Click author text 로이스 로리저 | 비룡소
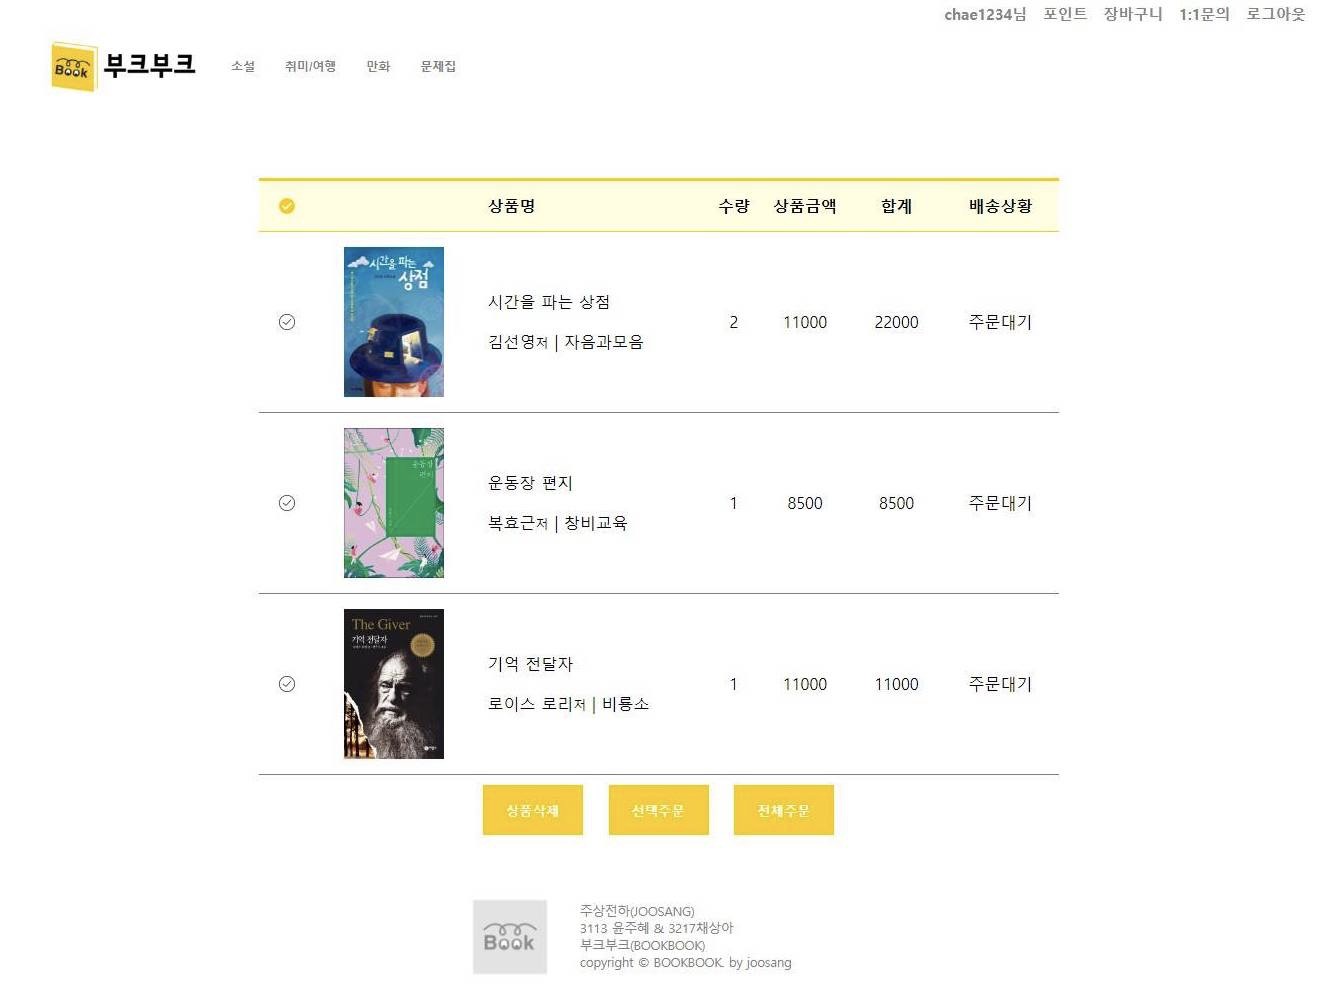Image resolution: width=1328 pixels, height=987 pixels. pos(569,704)
